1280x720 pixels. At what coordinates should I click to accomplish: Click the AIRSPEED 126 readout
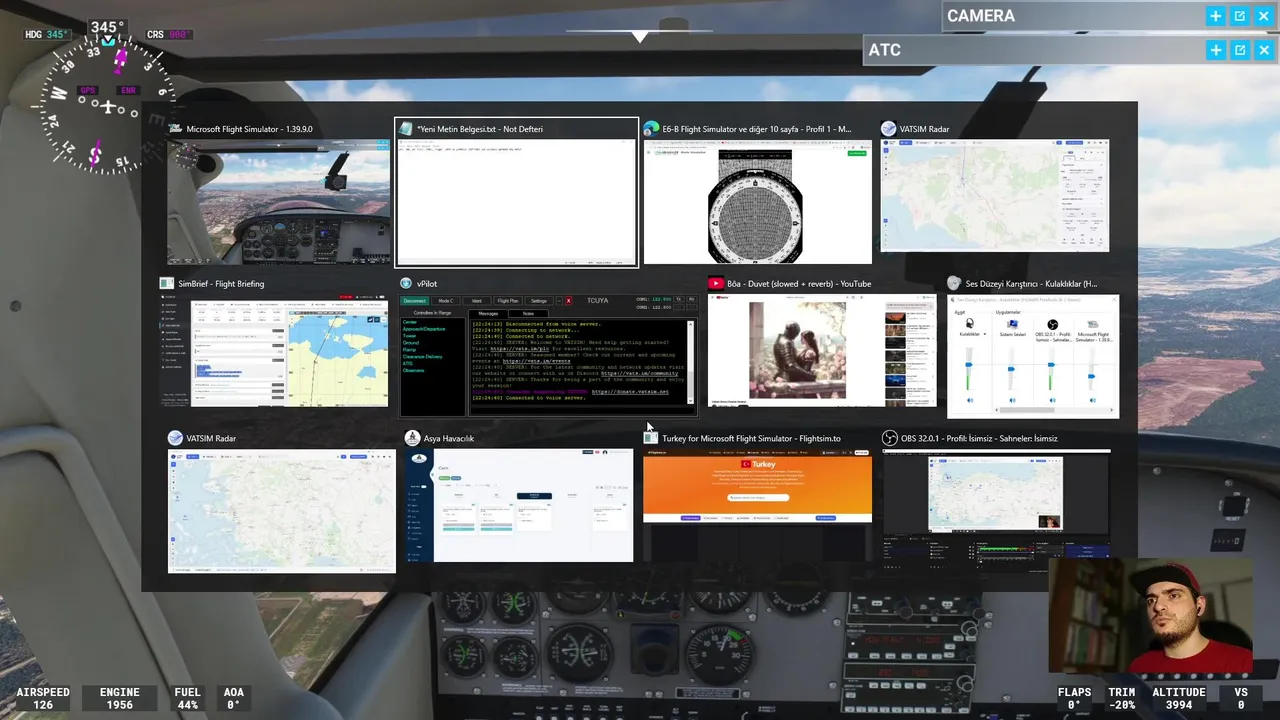43,698
